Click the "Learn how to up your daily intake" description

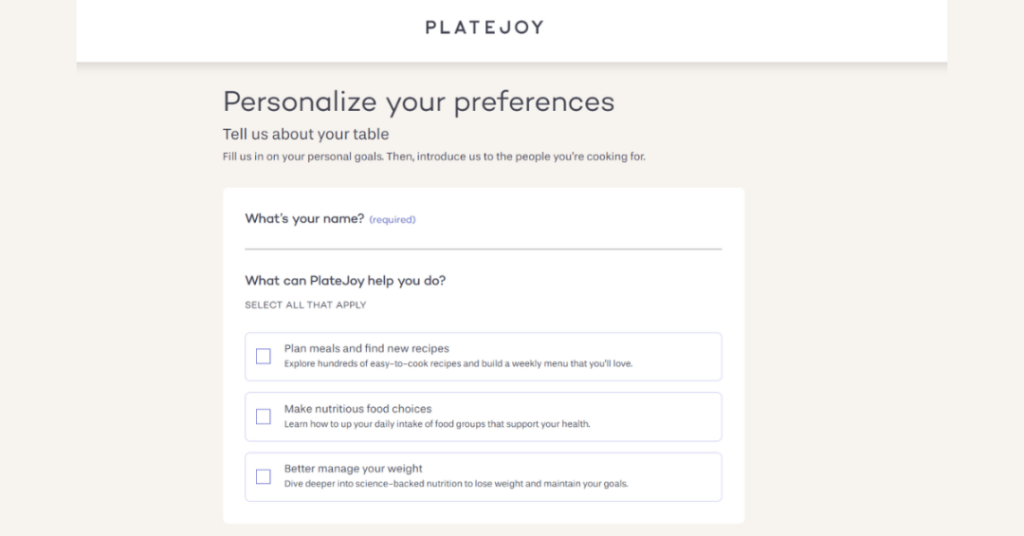437,424
